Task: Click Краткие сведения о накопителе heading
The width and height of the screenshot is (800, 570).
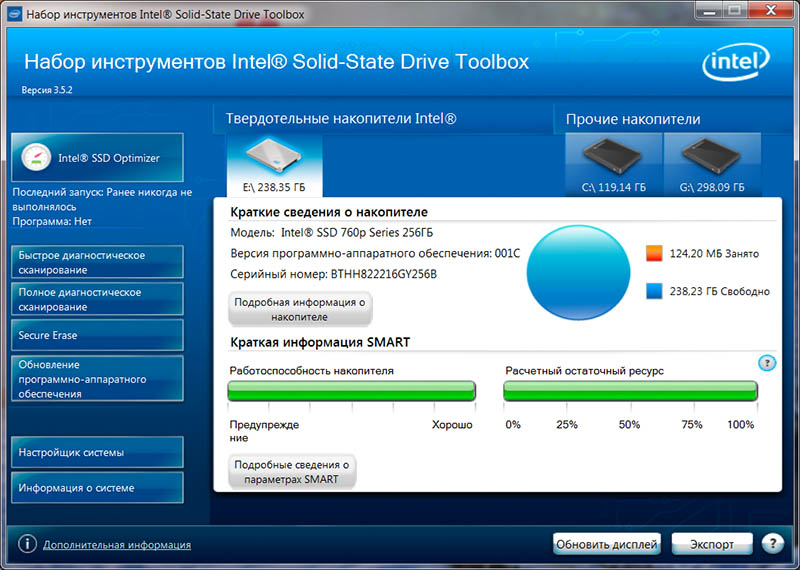Action: (x=329, y=212)
